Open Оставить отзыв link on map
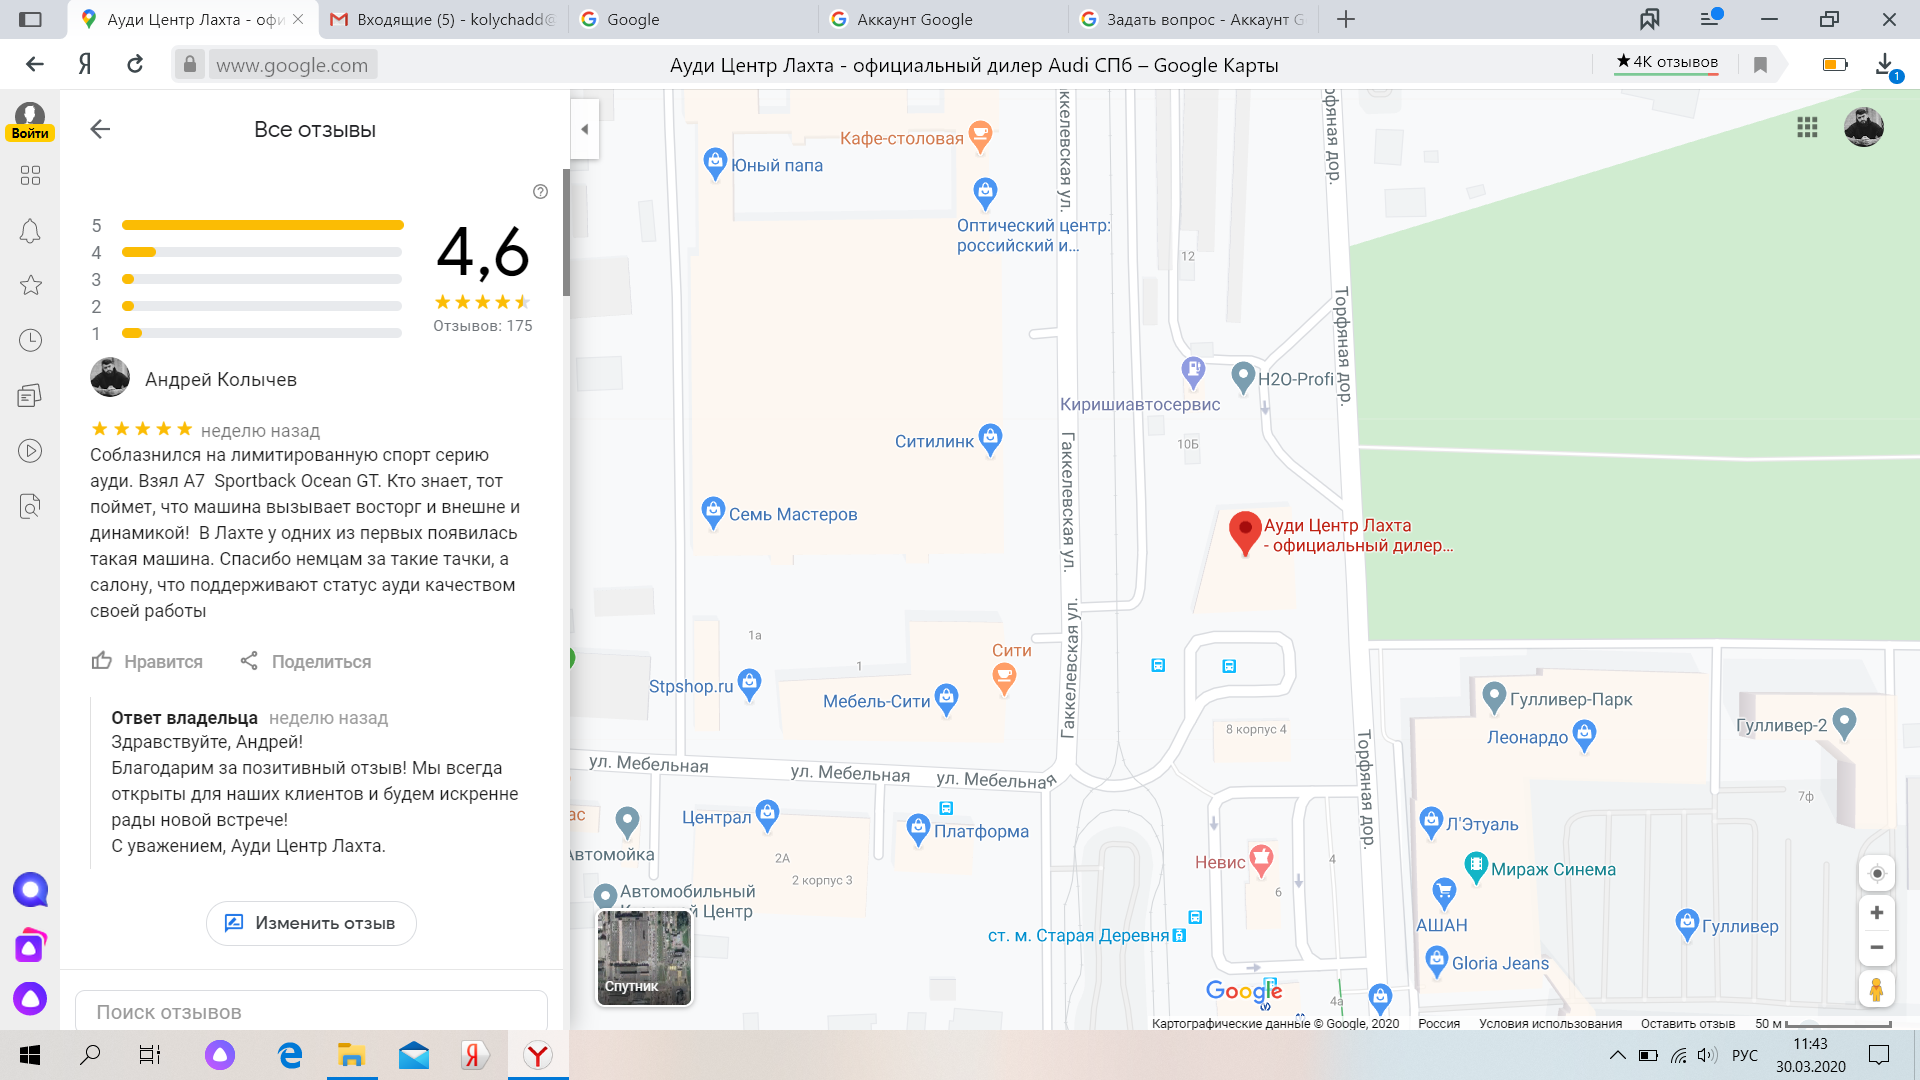 [x=1687, y=1023]
